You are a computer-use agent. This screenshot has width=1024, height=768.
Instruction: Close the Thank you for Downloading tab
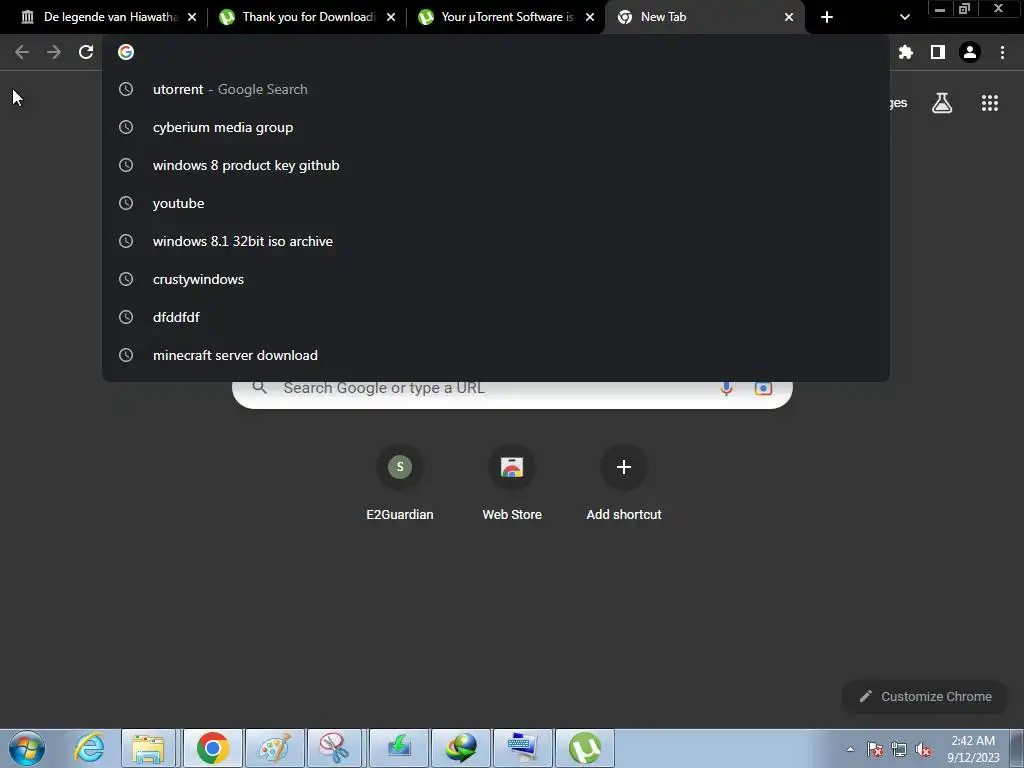point(391,17)
